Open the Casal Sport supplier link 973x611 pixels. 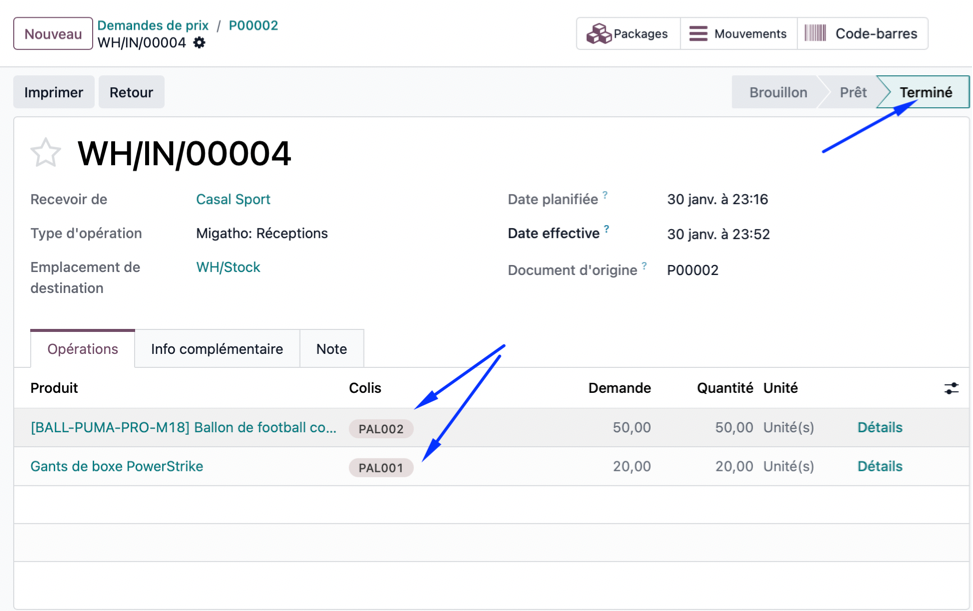(233, 199)
